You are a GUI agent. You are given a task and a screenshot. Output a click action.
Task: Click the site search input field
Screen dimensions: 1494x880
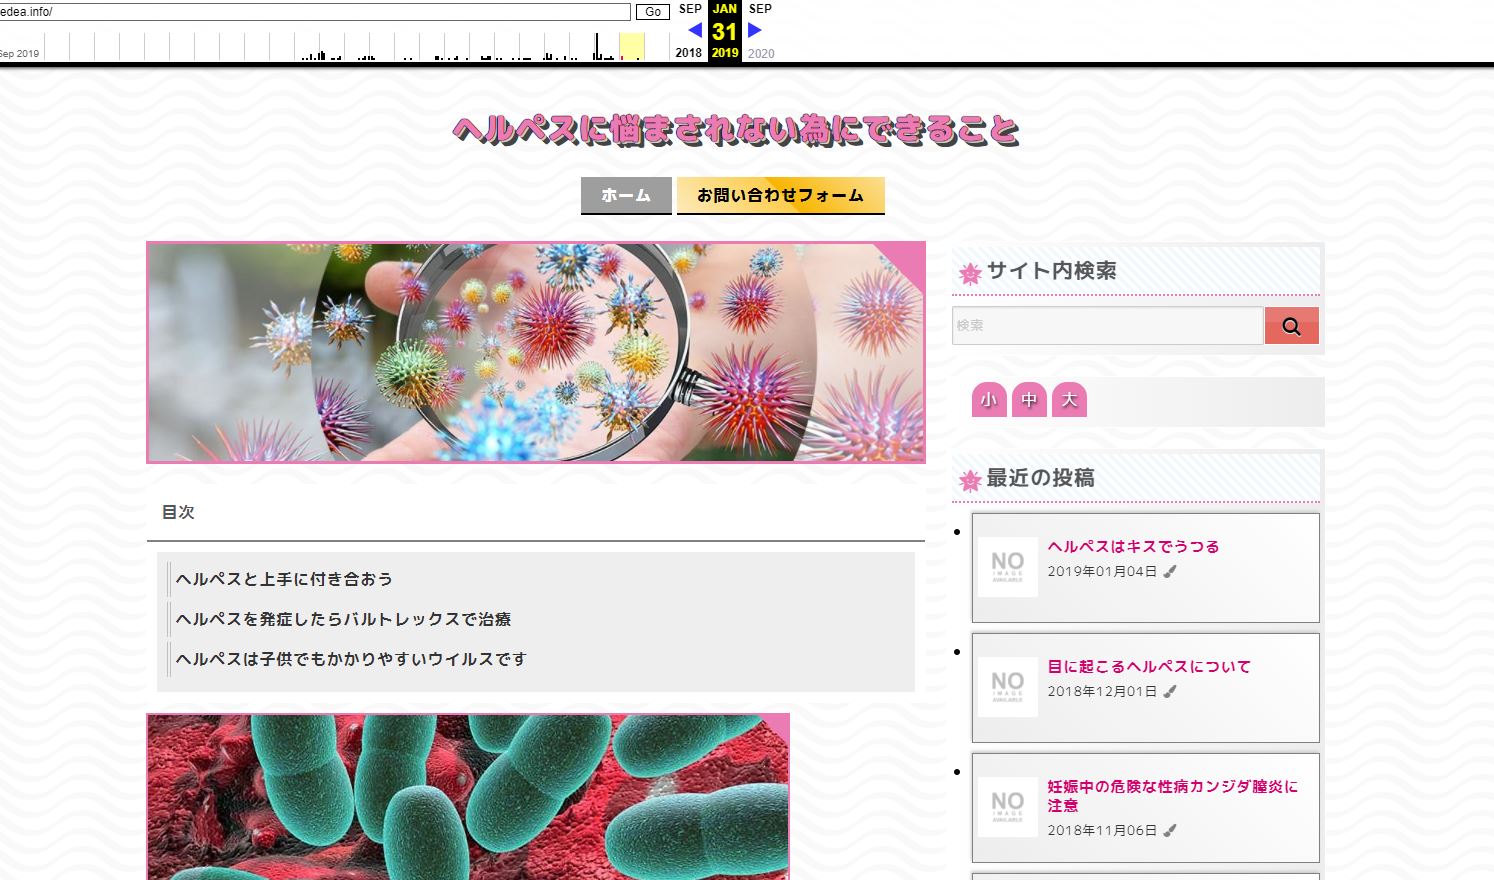pos(1107,326)
